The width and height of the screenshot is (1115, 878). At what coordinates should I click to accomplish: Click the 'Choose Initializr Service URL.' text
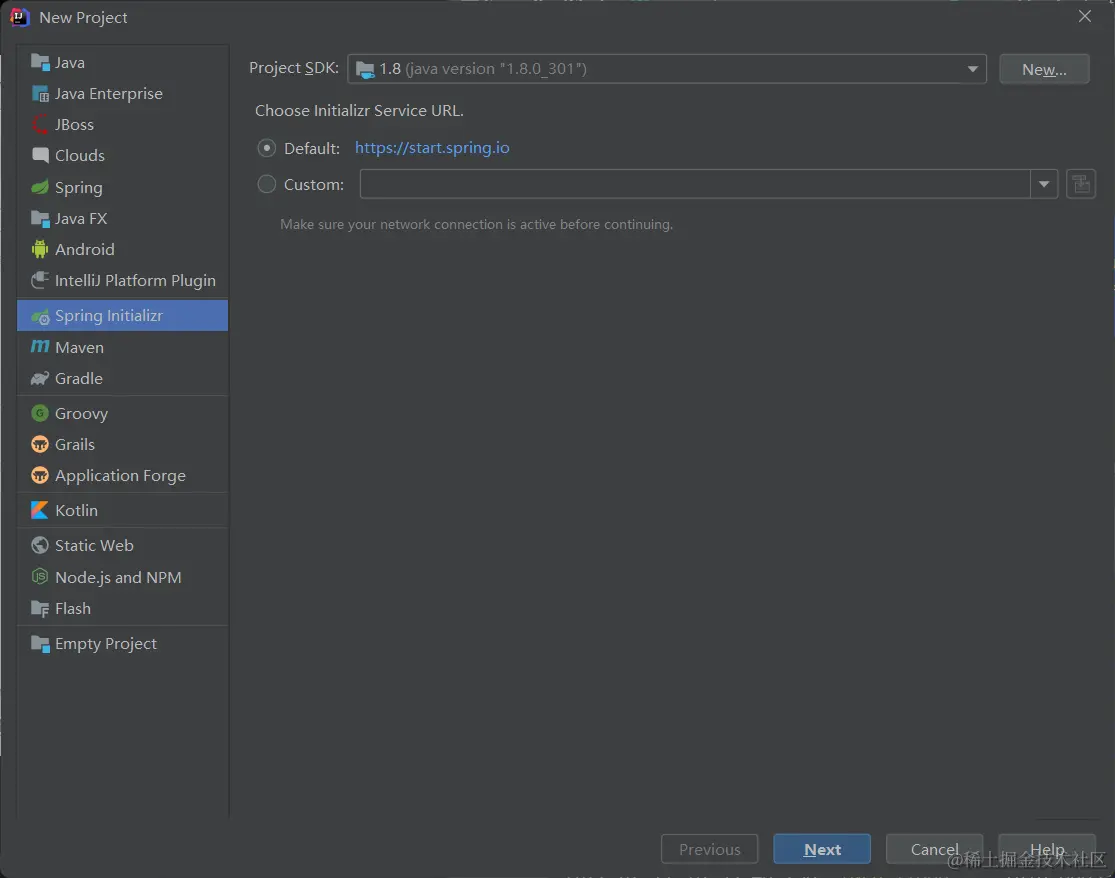(x=359, y=111)
